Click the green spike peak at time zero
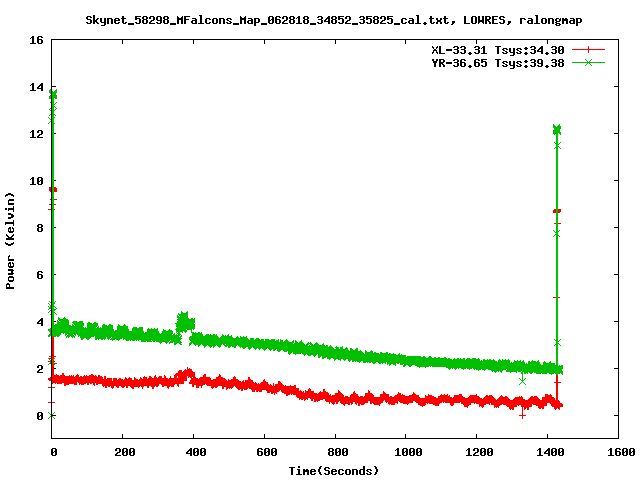This screenshot has width=640, height=480. point(53,94)
